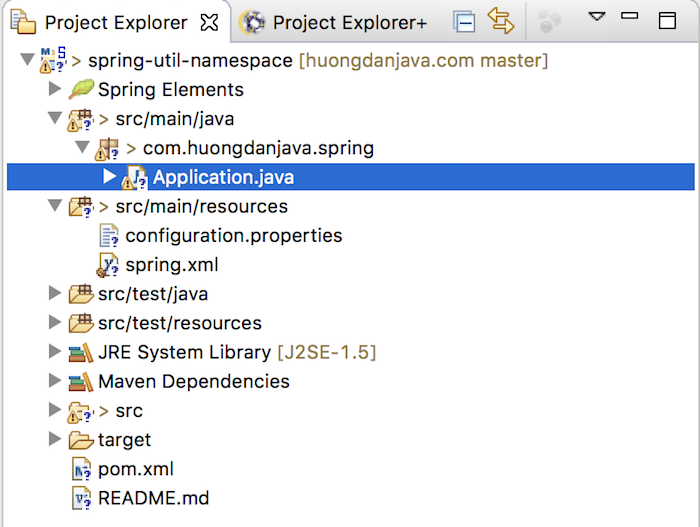Select the src/test/java source folder

pos(153,294)
